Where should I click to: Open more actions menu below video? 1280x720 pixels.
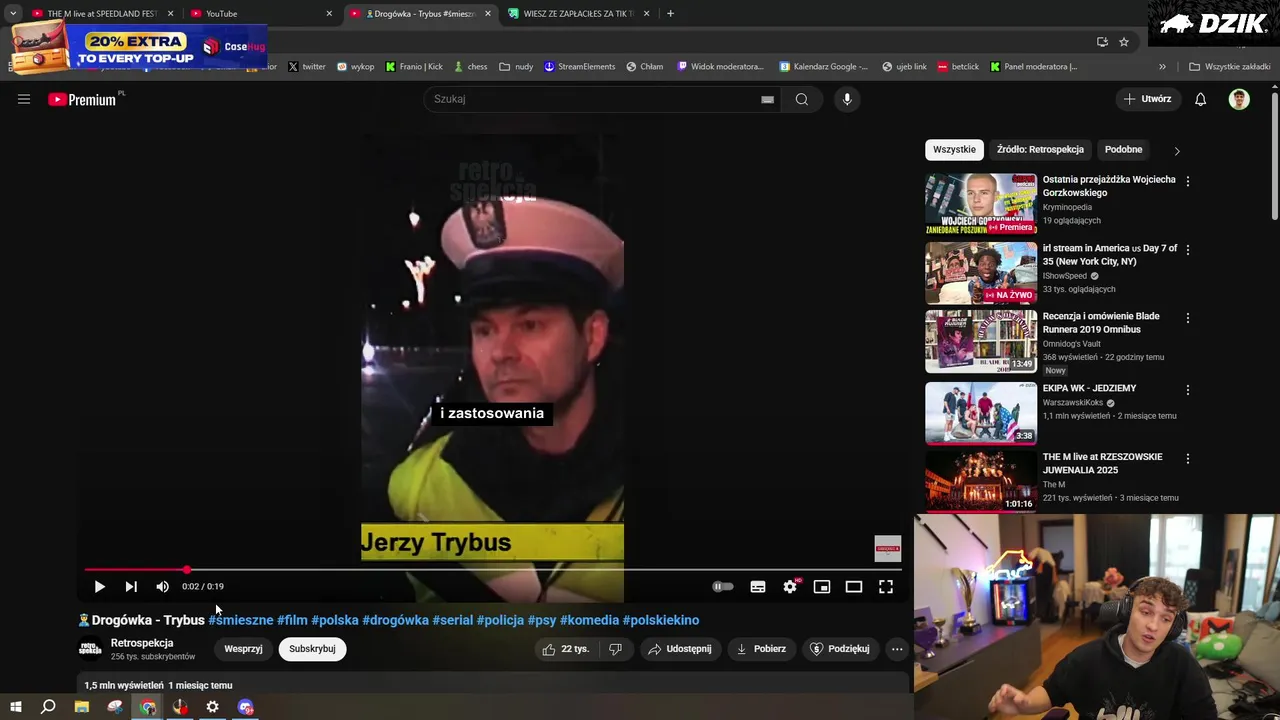click(x=897, y=649)
